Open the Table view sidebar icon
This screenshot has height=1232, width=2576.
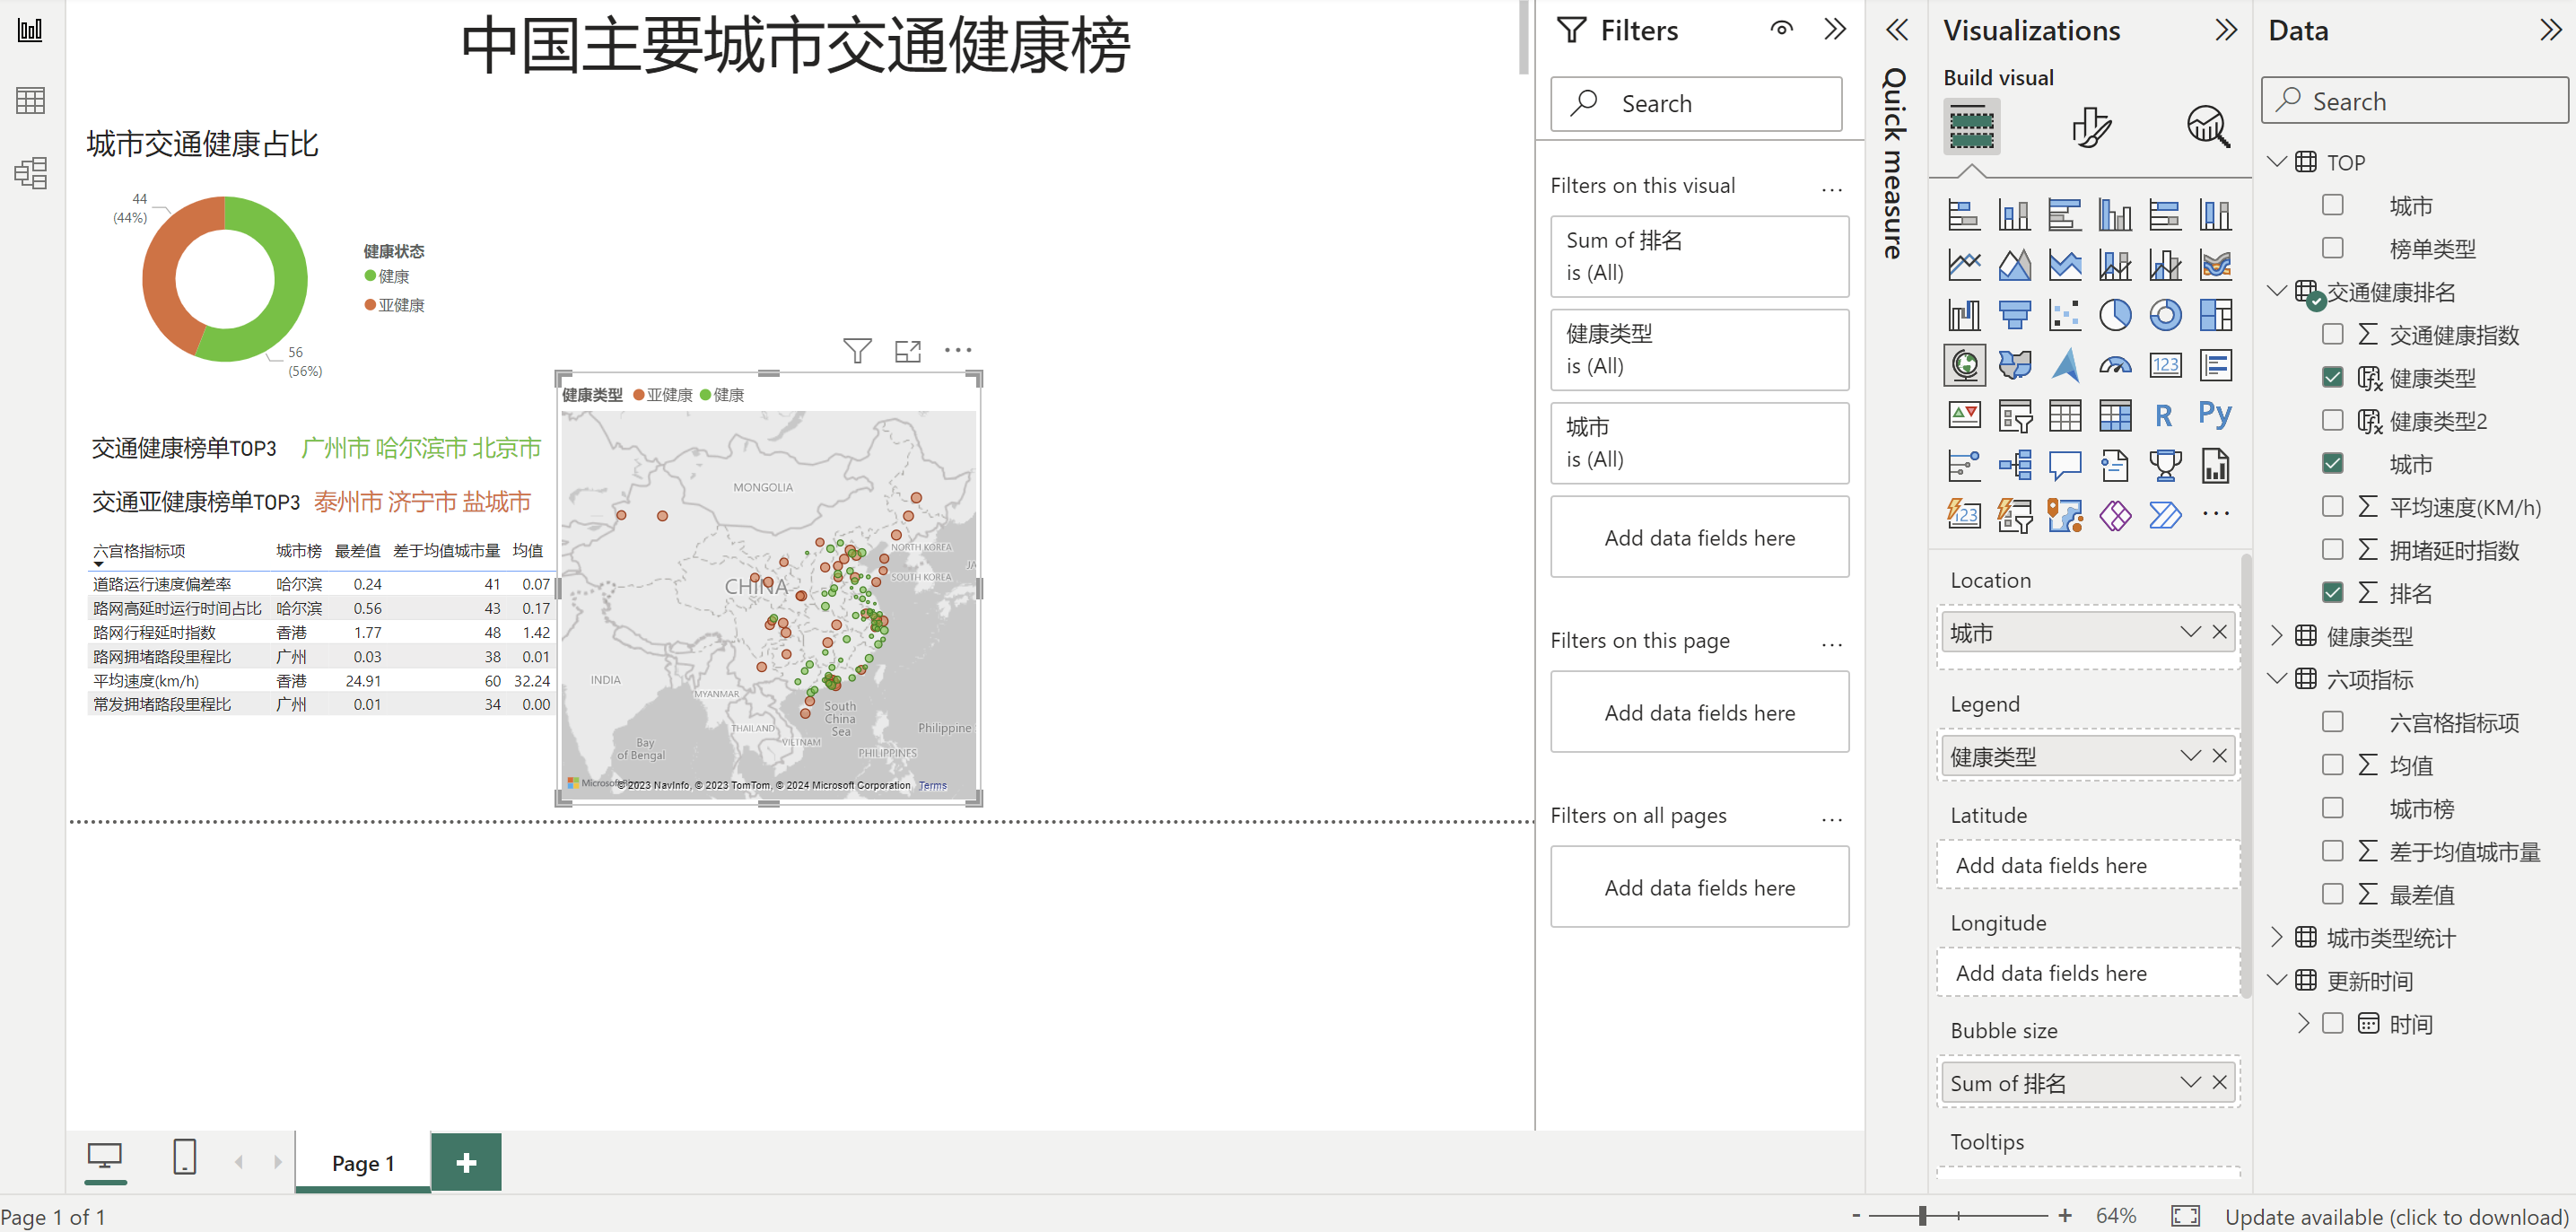click(x=30, y=100)
